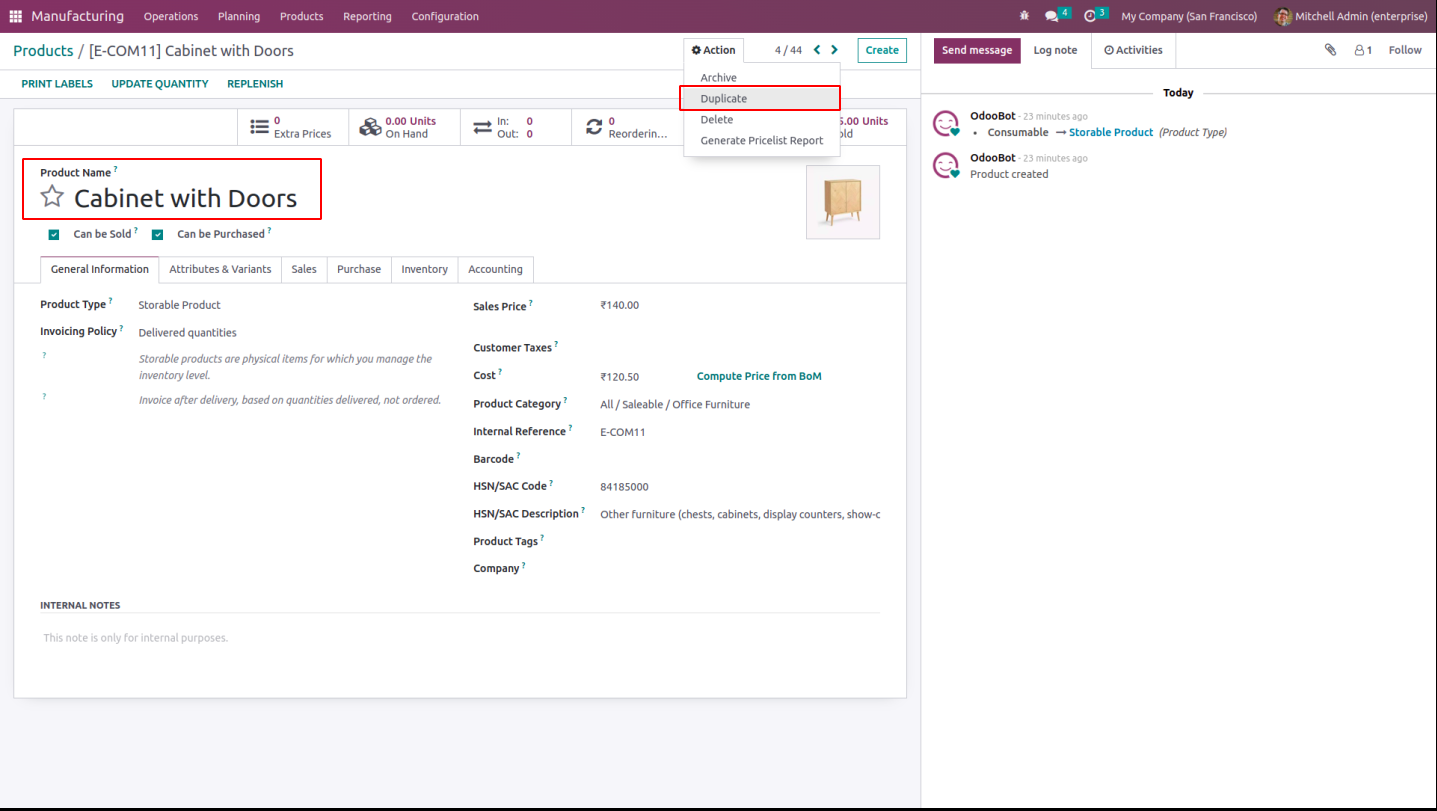
Task: Show help tooltip next to Product Tags
Action: pos(542,538)
